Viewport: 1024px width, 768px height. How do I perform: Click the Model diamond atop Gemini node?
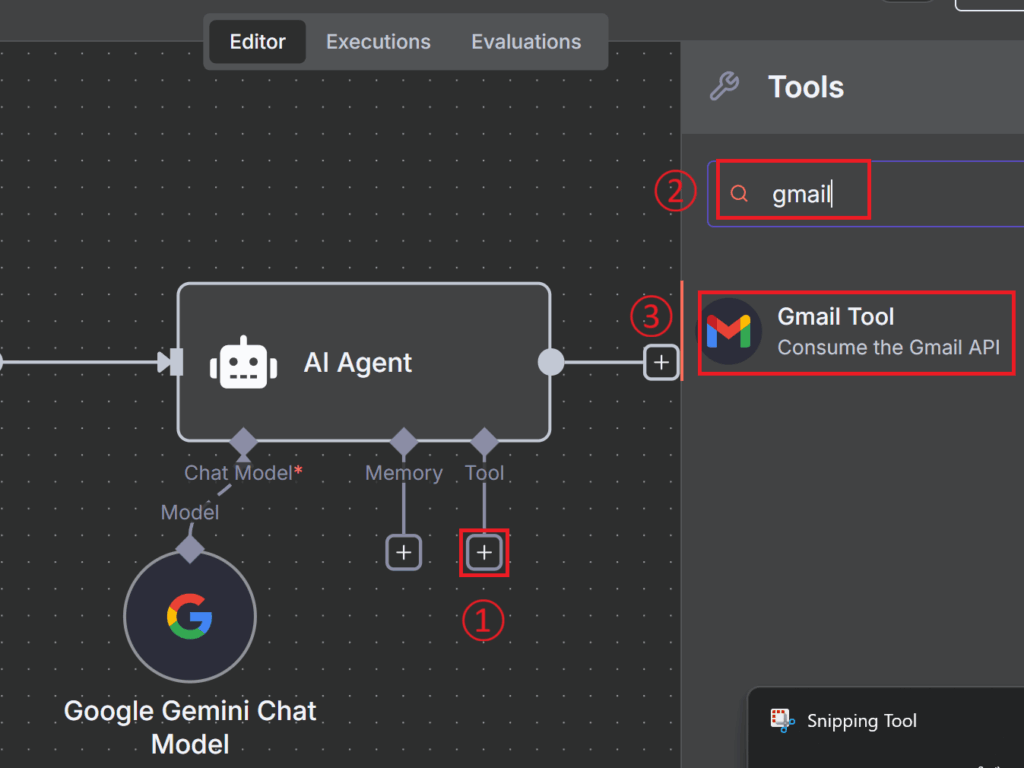click(190, 548)
